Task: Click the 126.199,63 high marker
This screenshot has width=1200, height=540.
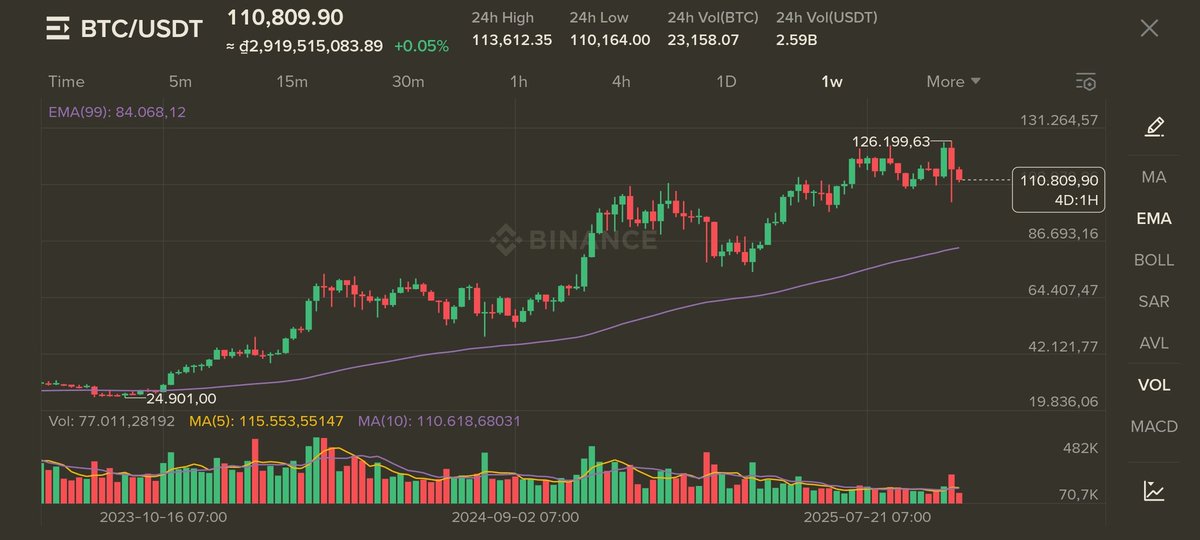Action: tap(890, 142)
